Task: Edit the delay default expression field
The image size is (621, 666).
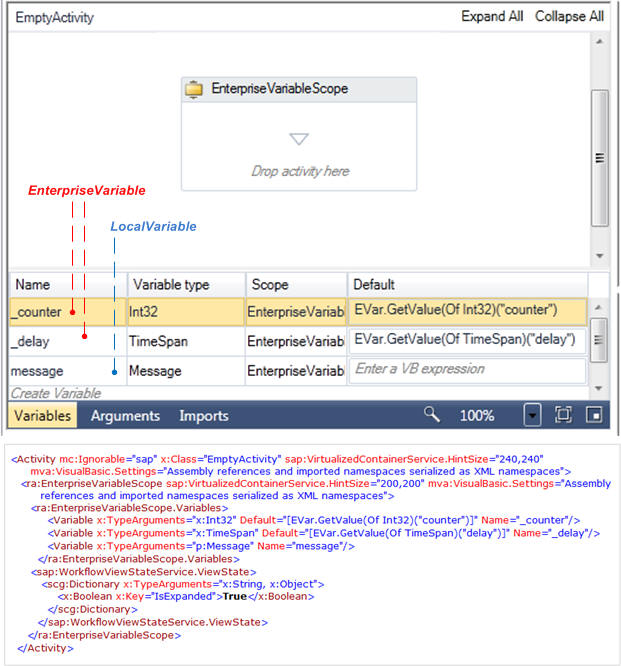Action: (x=467, y=341)
